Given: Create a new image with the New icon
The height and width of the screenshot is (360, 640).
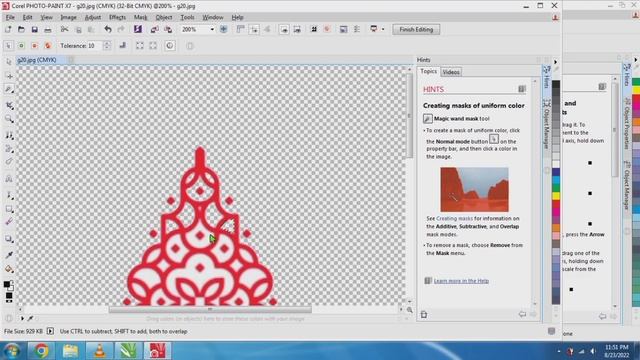Looking at the screenshot, I should [8, 29].
